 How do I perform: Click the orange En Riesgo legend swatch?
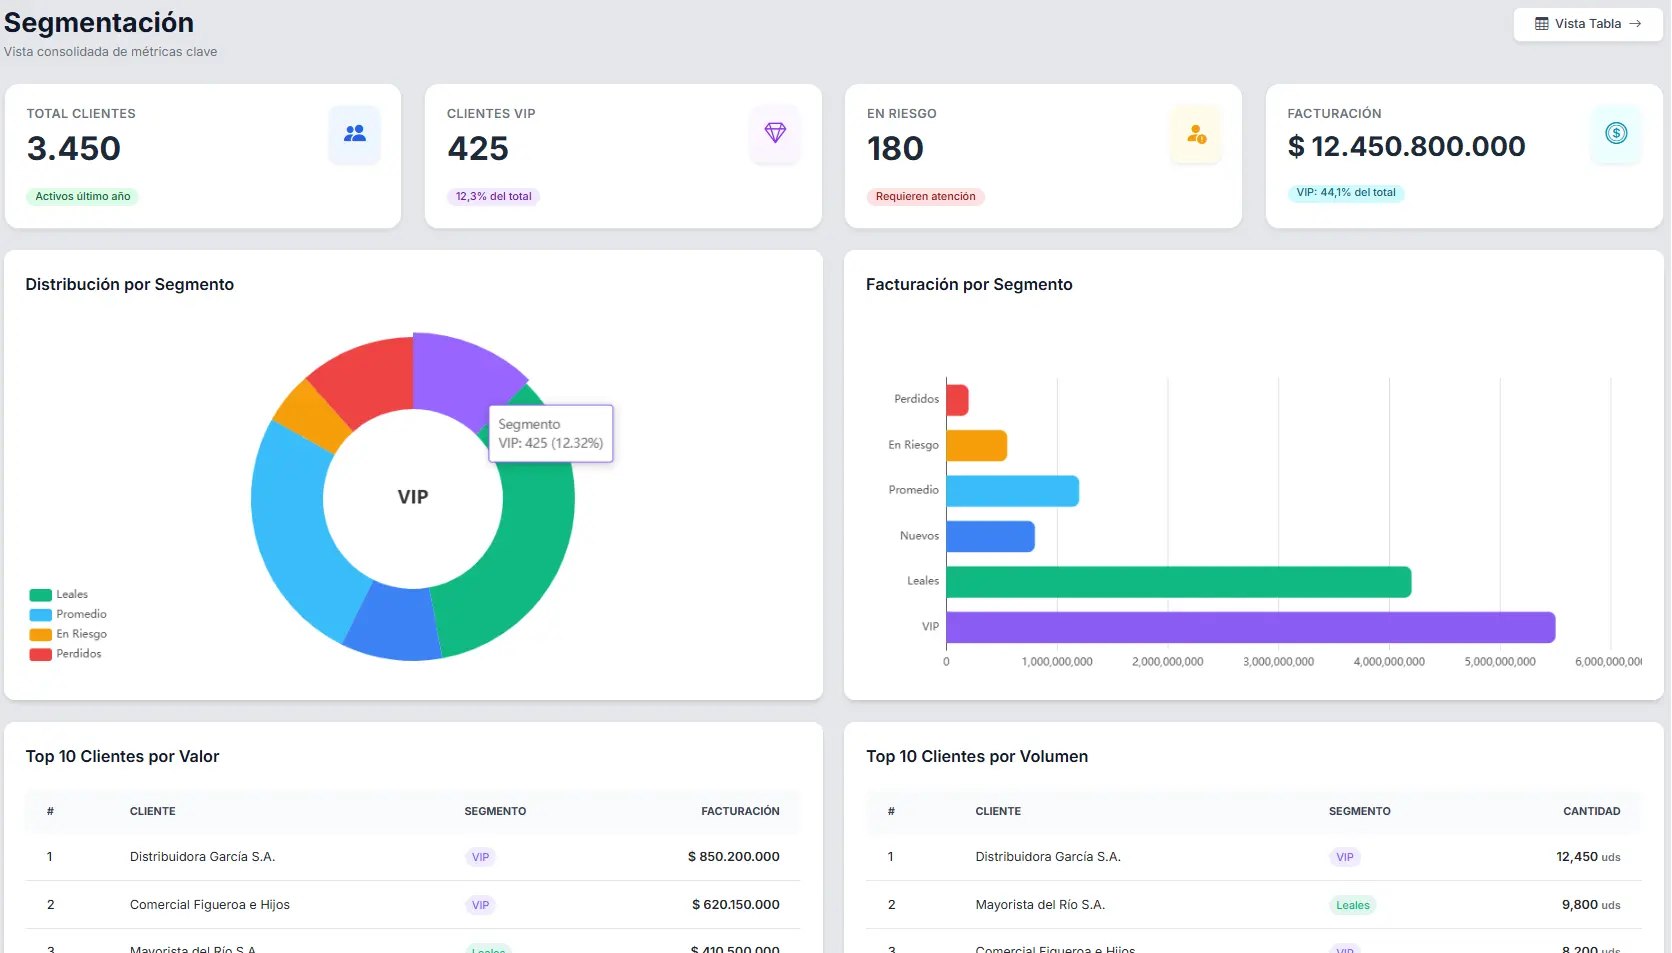click(41, 635)
